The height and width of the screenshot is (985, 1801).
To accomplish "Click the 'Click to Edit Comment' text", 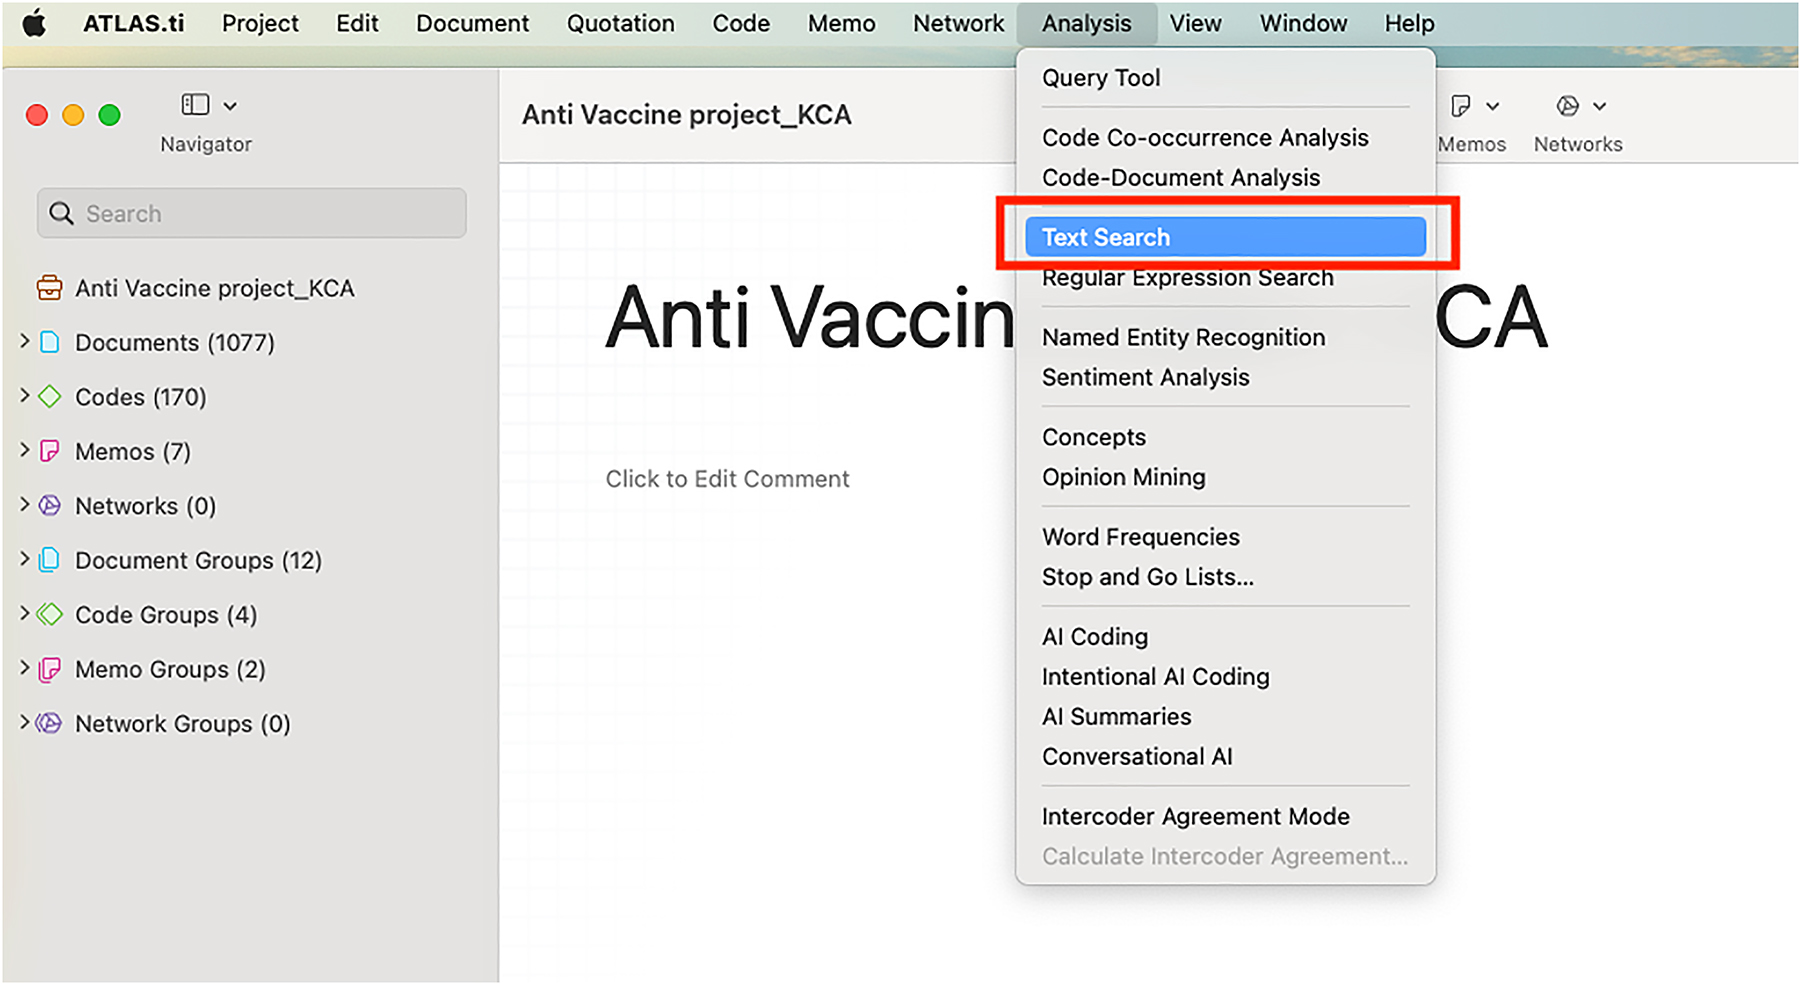I will [x=727, y=479].
